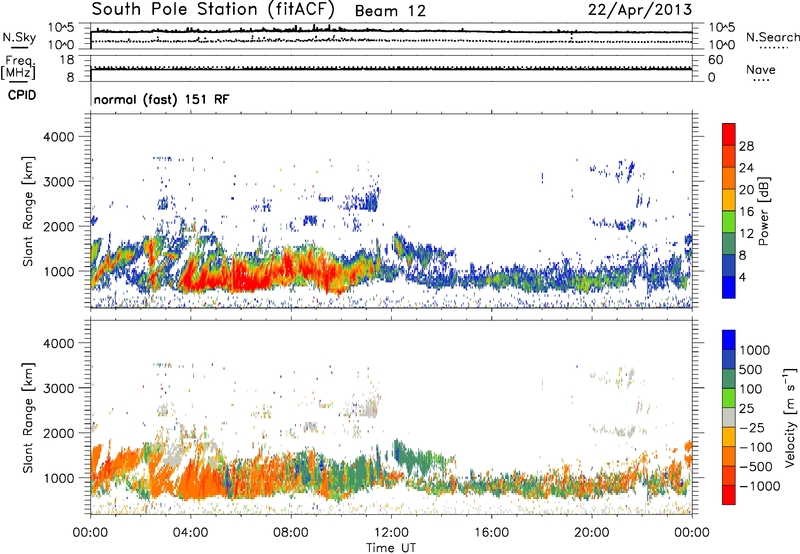The image size is (800, 554).
Task: Click the "-1000" label on velocity colorbar
Action: [x=759, y=486]
